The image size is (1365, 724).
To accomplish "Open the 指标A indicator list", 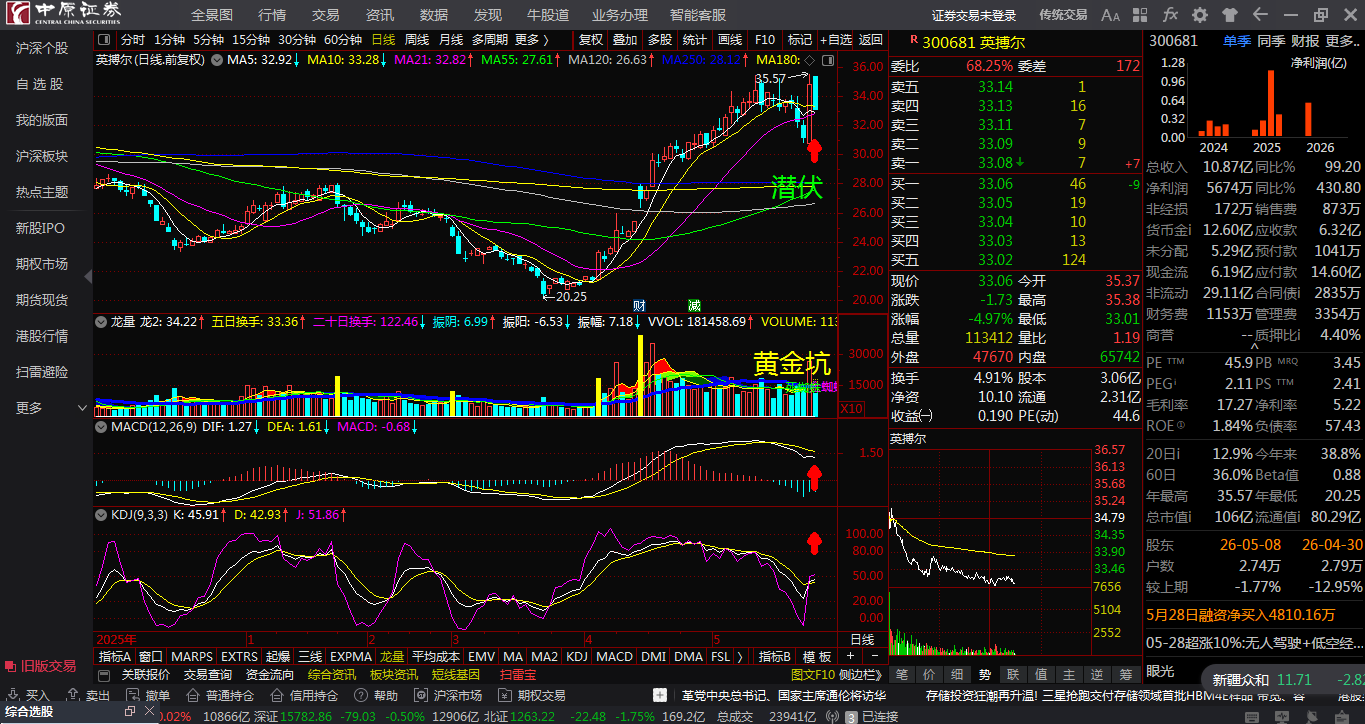I will tap(115, 657).
